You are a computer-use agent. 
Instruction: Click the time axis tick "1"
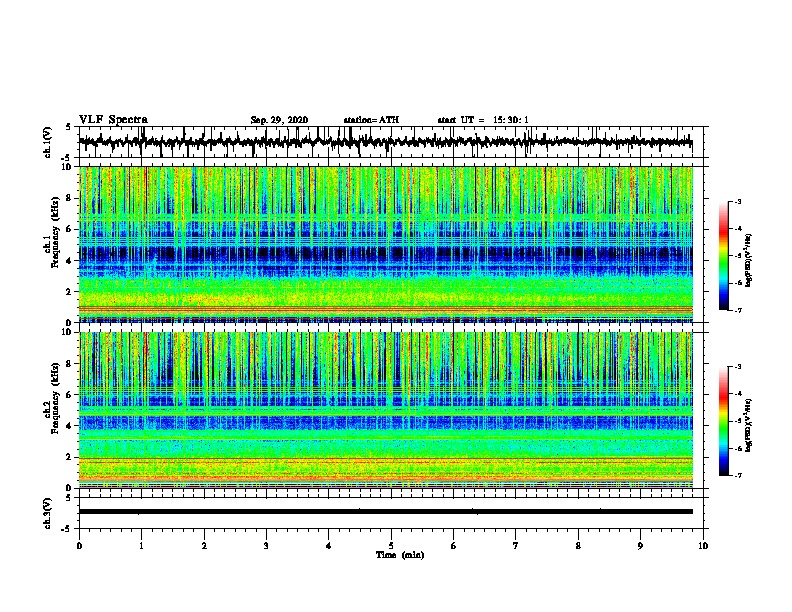141,546
